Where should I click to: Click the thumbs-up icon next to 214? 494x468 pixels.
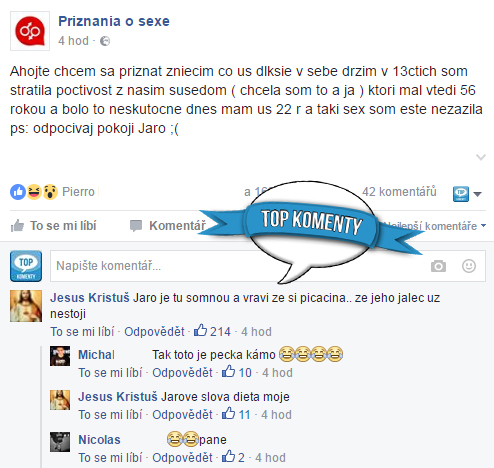pyautogui.click(x=200, y=331)
